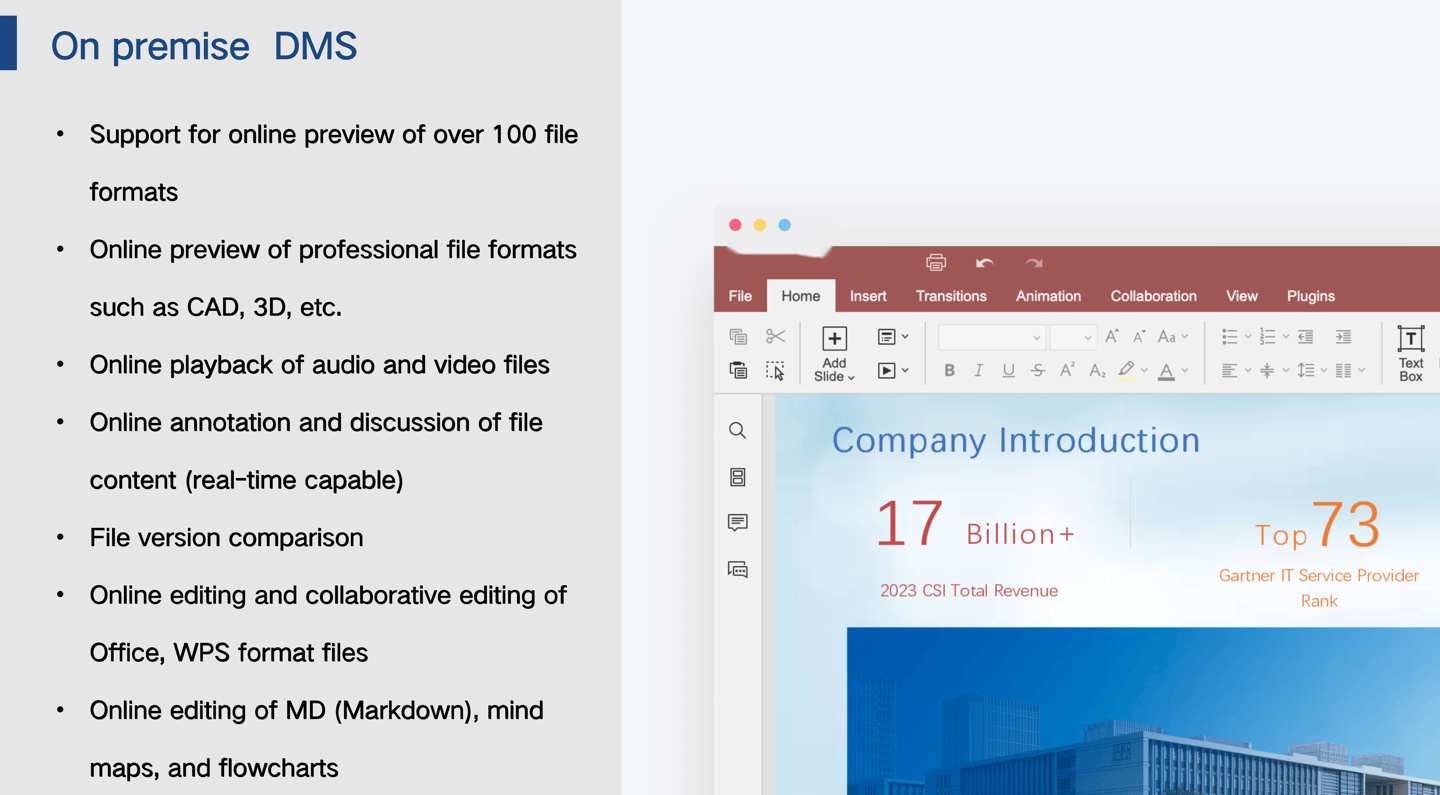Switch to the Collaboration tab
The image size is (1440, 795).
click(1153, 296)
